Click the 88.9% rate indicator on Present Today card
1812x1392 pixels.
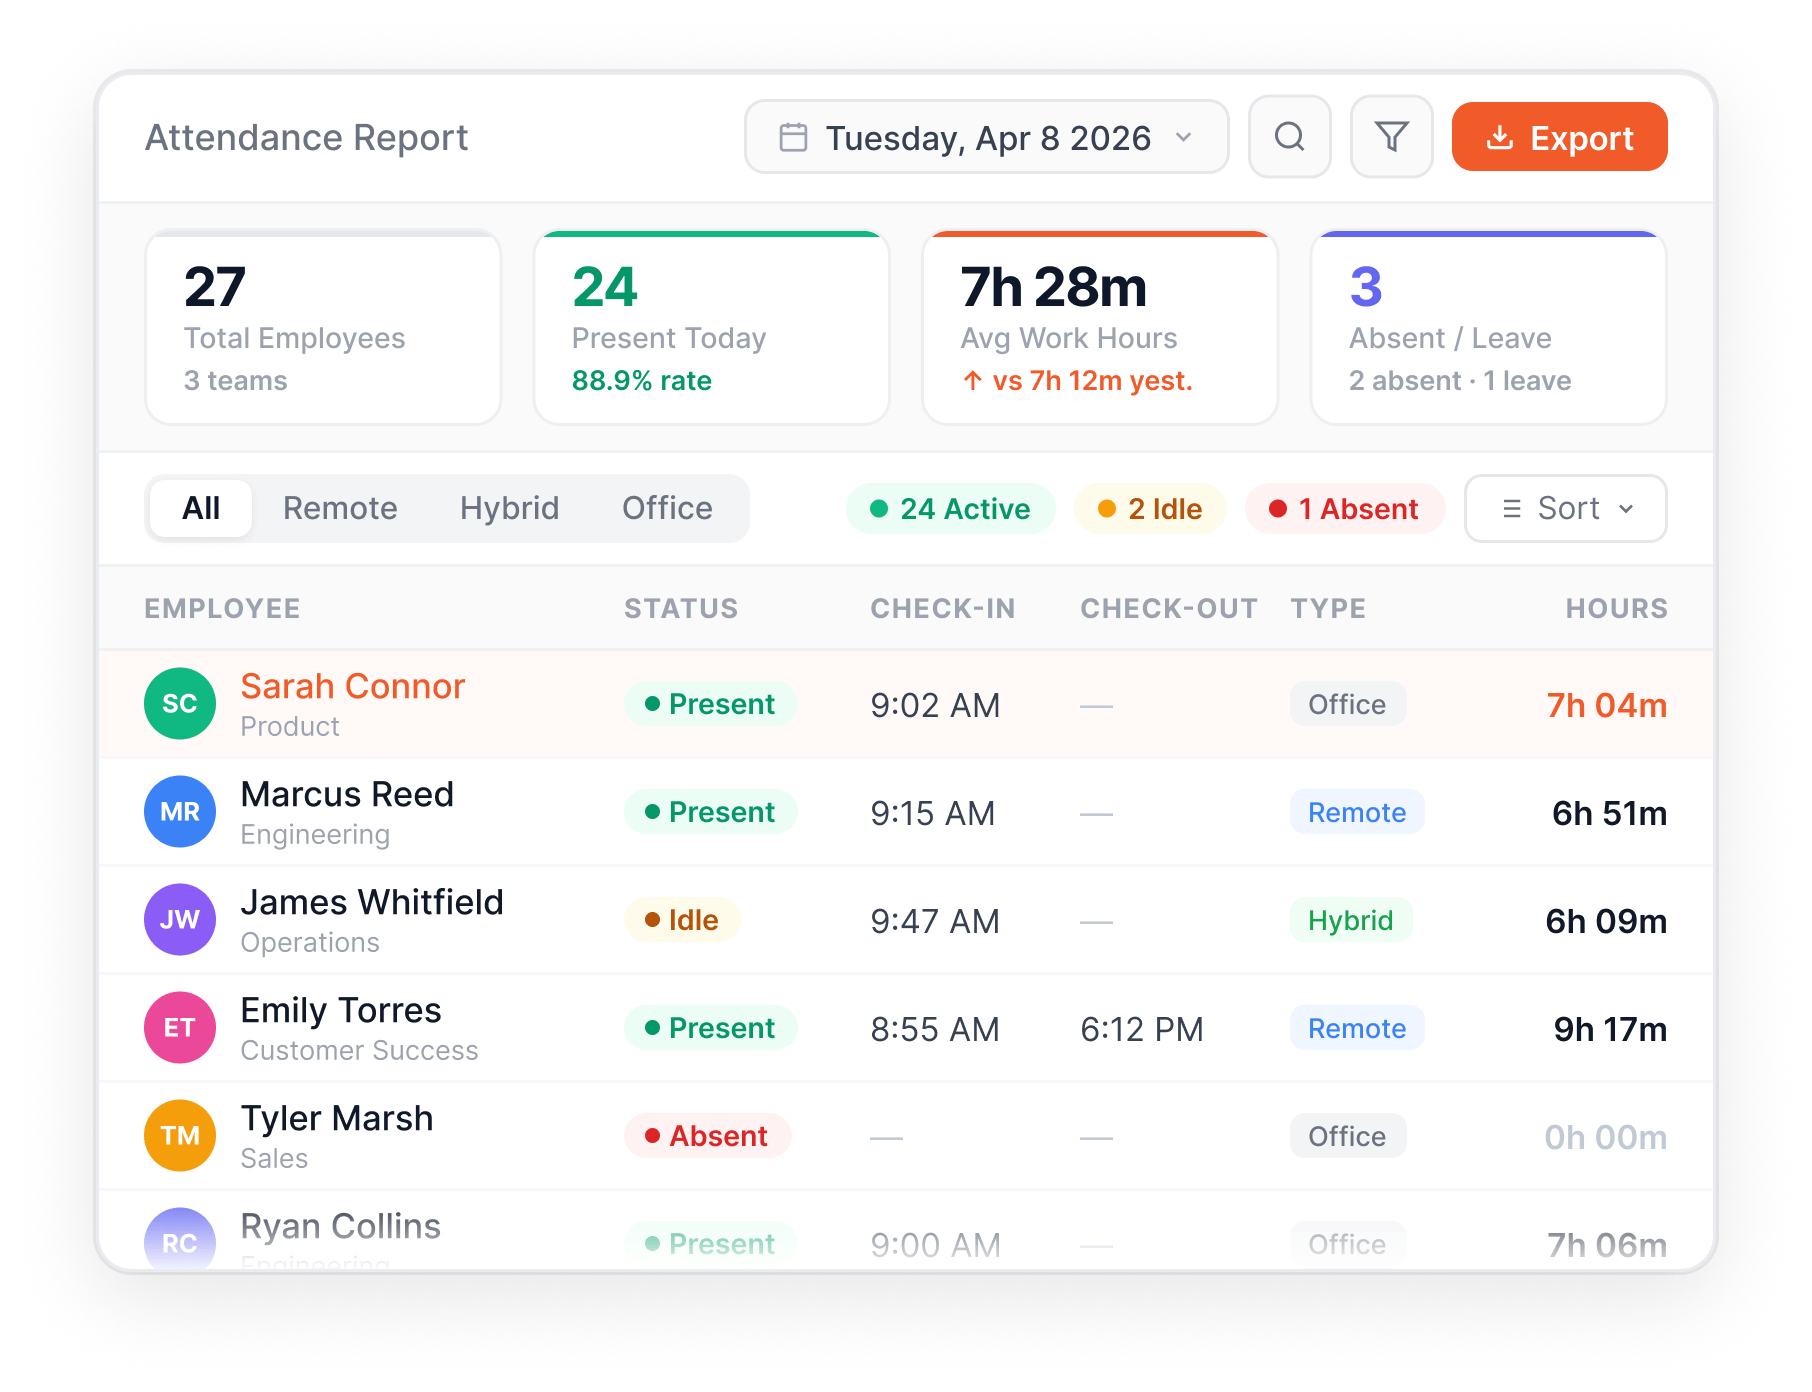(641, 380)
